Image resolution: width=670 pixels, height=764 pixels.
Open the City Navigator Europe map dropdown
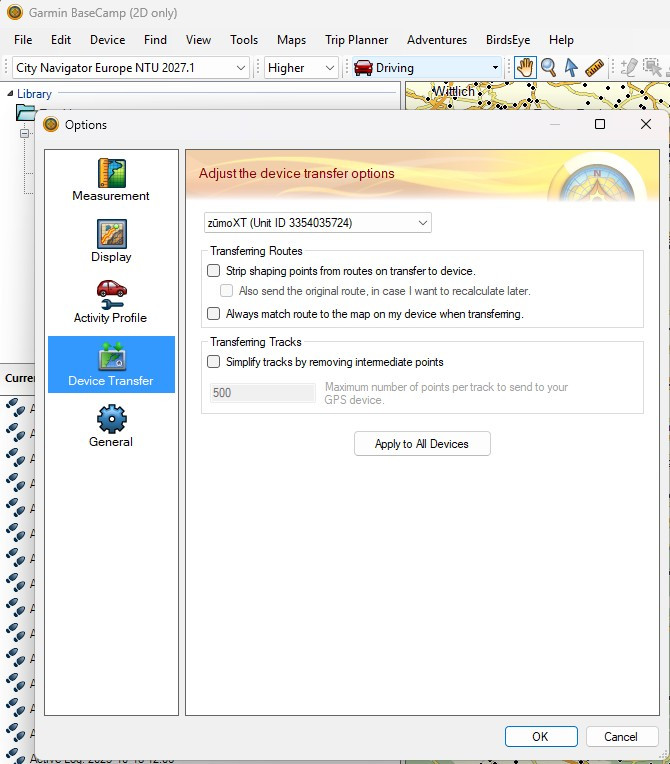click(131, 68)
